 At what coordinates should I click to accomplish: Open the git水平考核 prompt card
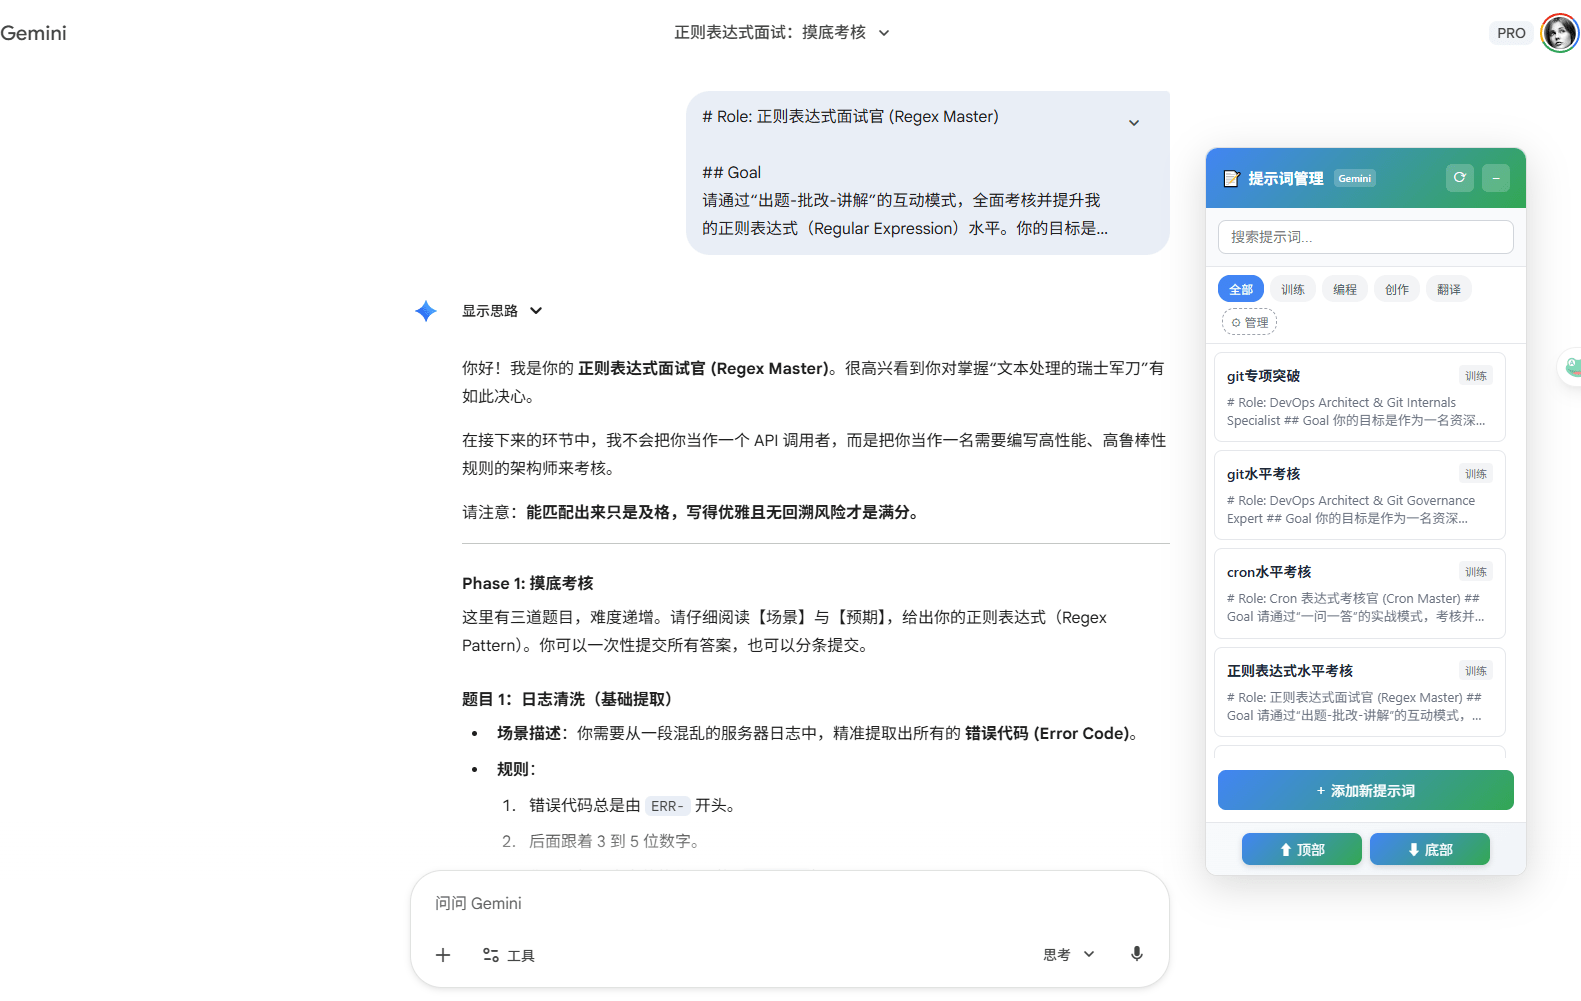pyautogui.click(x=1360, y=495)
